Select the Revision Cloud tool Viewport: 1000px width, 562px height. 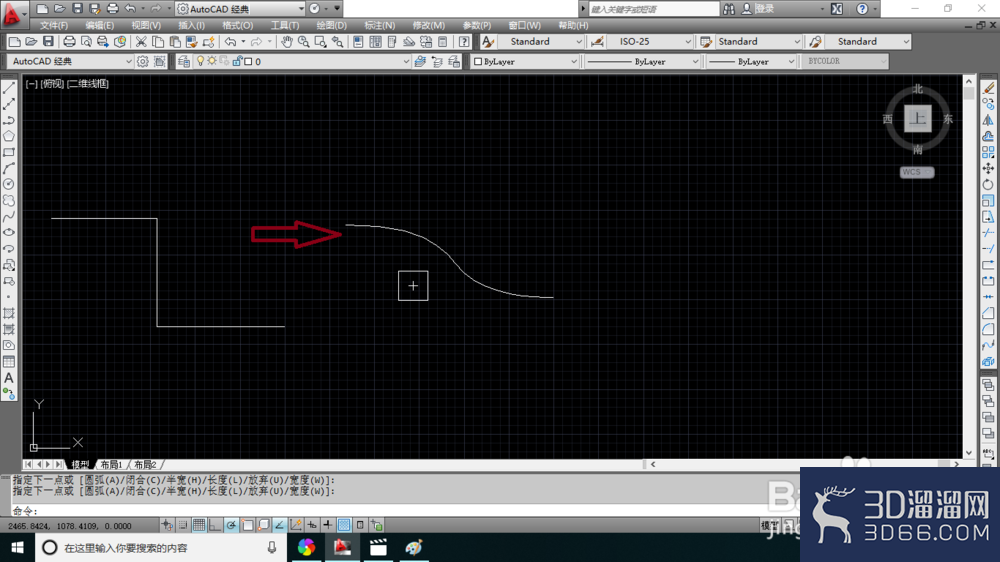click(x=9, y=200)
